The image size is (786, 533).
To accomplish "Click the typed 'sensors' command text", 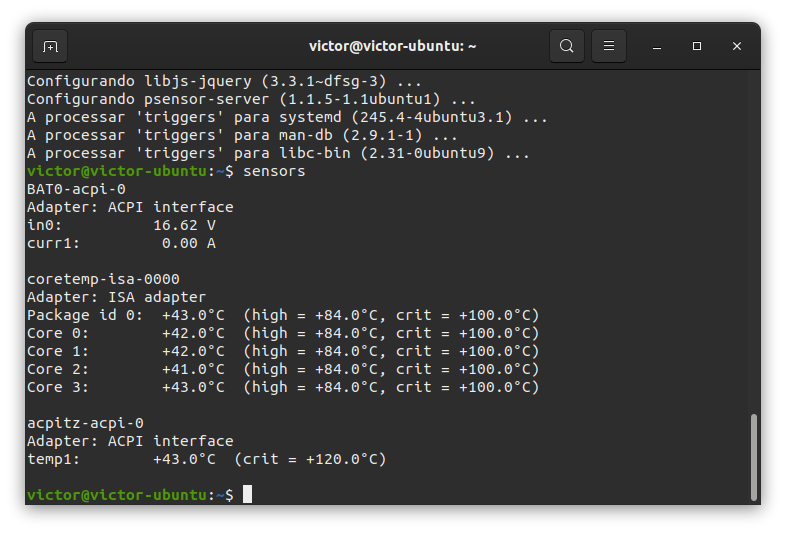I will point(274,171).
